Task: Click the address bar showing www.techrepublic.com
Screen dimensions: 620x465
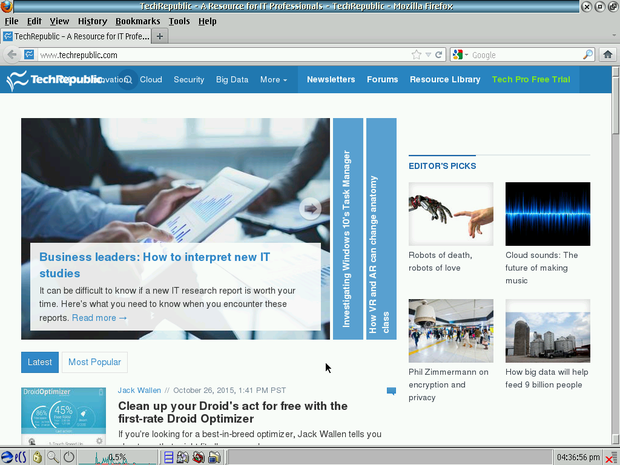Action: coord(220,55)
